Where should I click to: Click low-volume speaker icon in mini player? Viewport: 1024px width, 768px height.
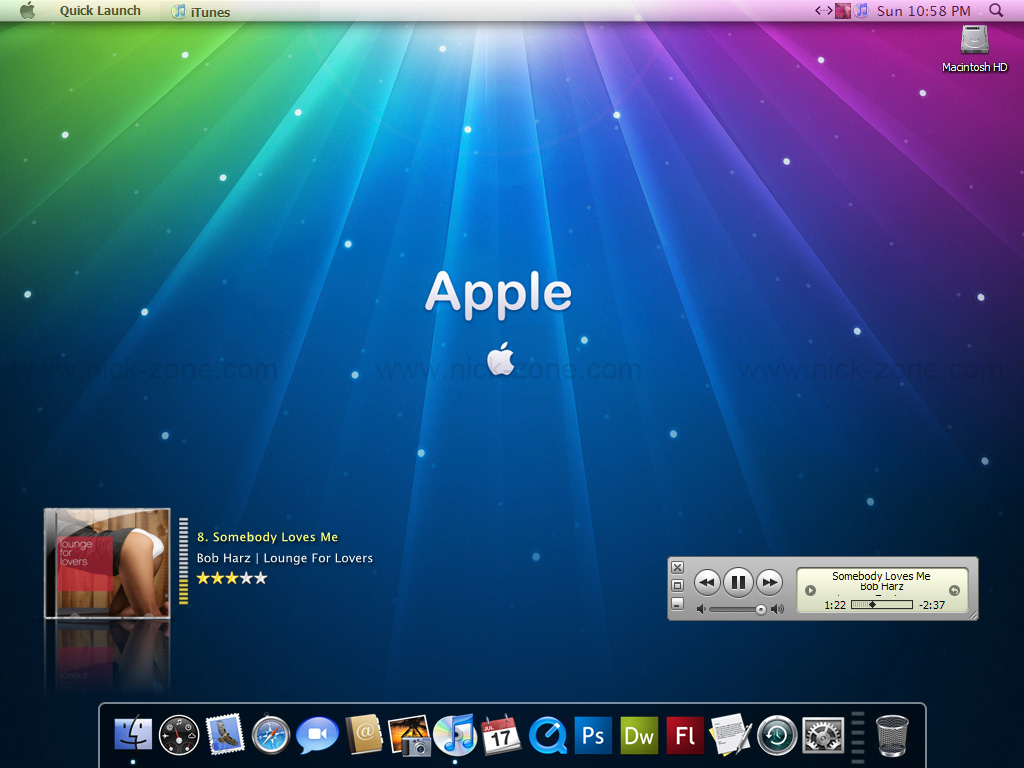701,609
